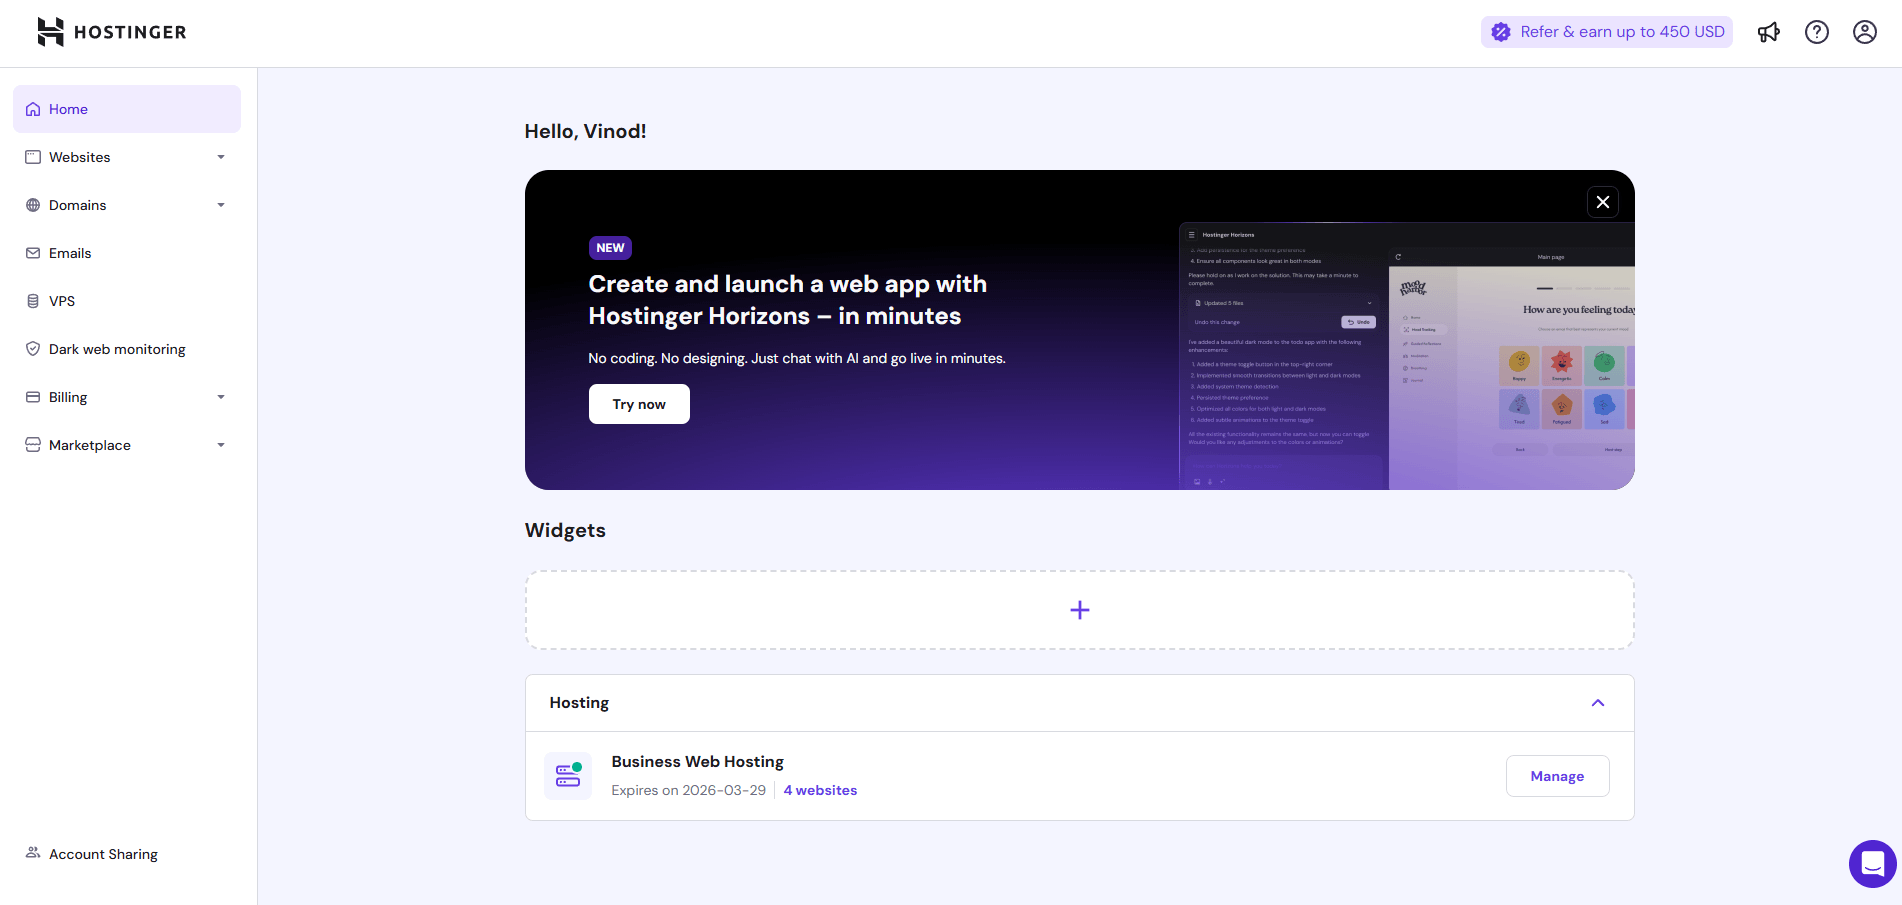Screen dimensions: 1902x905
Task: Open VPS menu item
Action: tap(127, 301)
